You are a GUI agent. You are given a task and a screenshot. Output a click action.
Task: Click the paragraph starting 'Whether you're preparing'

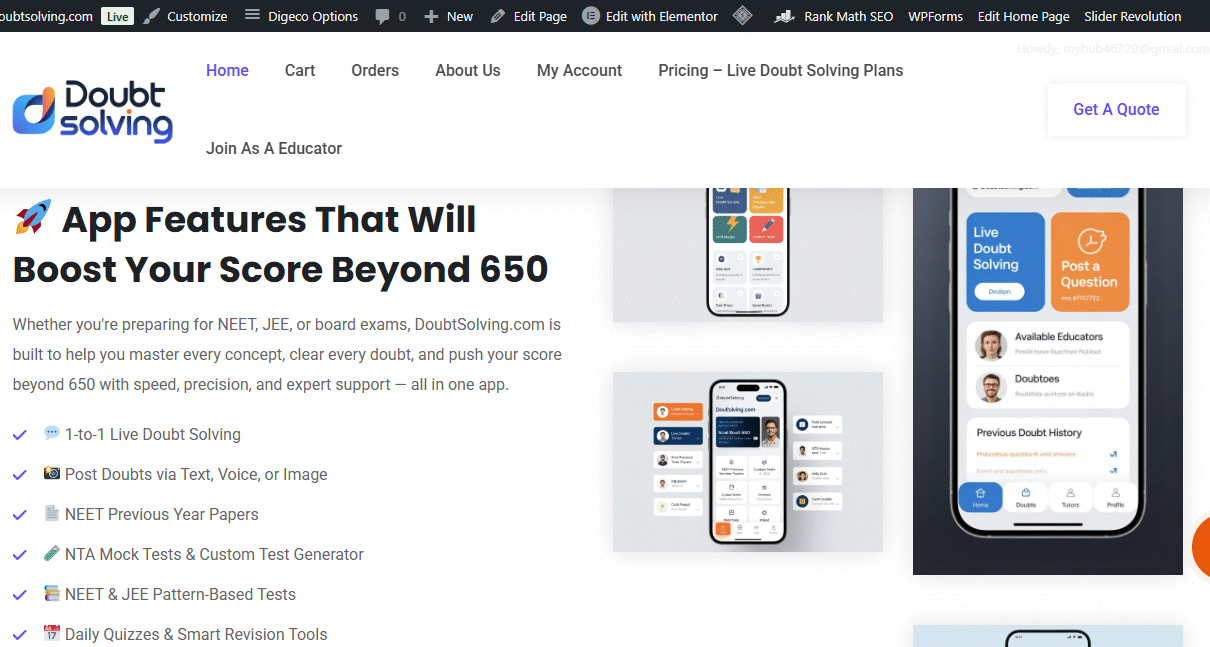click(287, 355)
